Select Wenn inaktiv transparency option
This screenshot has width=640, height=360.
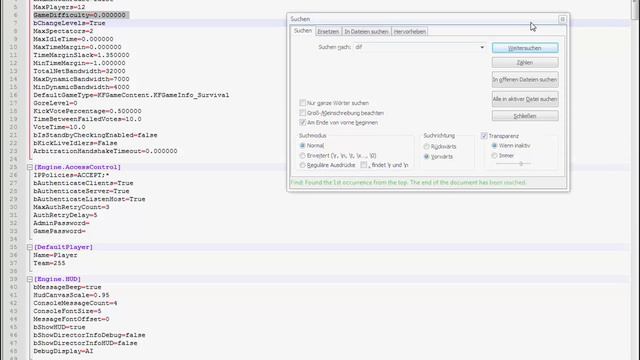pos(494,145)
